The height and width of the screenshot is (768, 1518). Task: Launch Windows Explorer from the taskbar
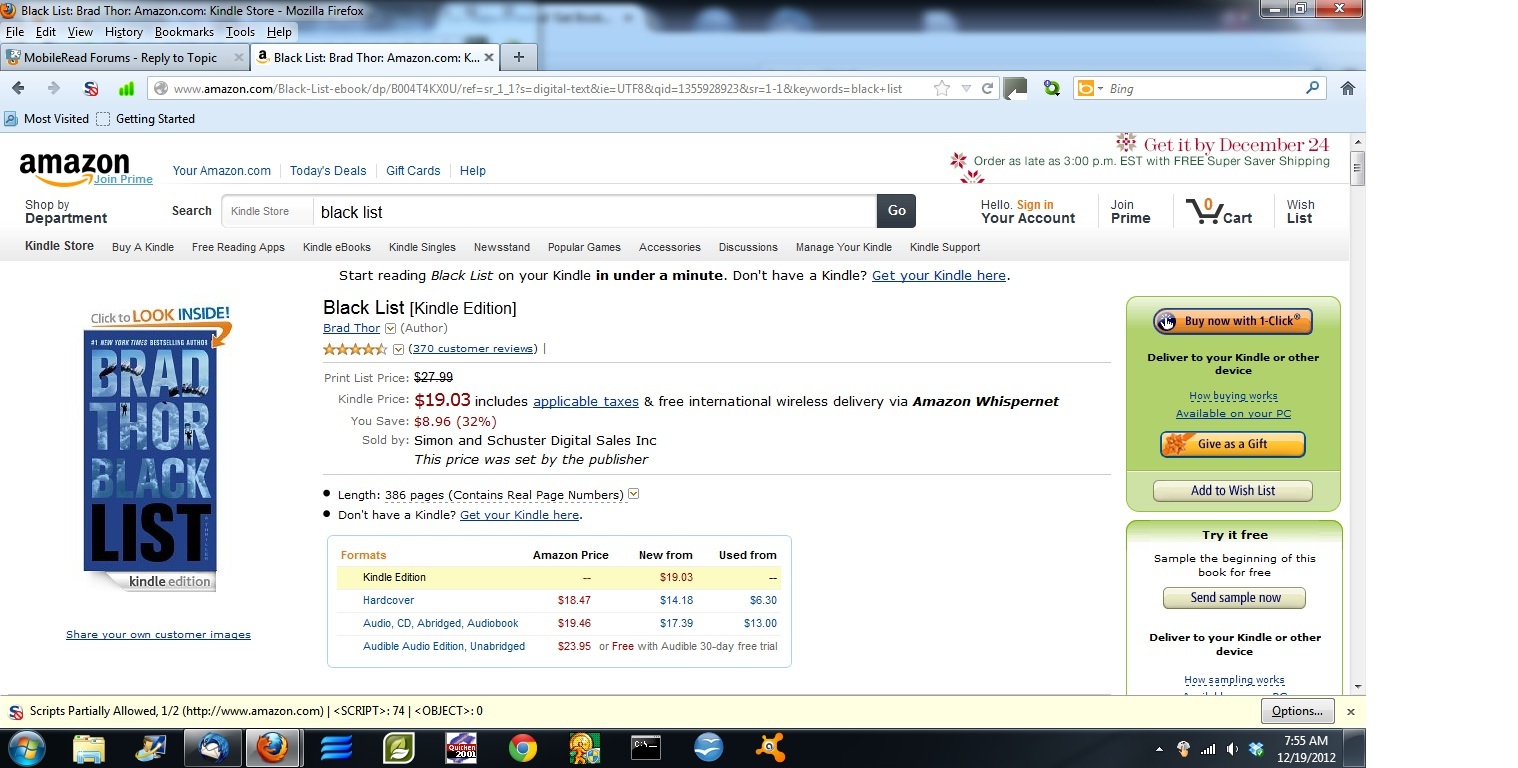coord(89,747)
